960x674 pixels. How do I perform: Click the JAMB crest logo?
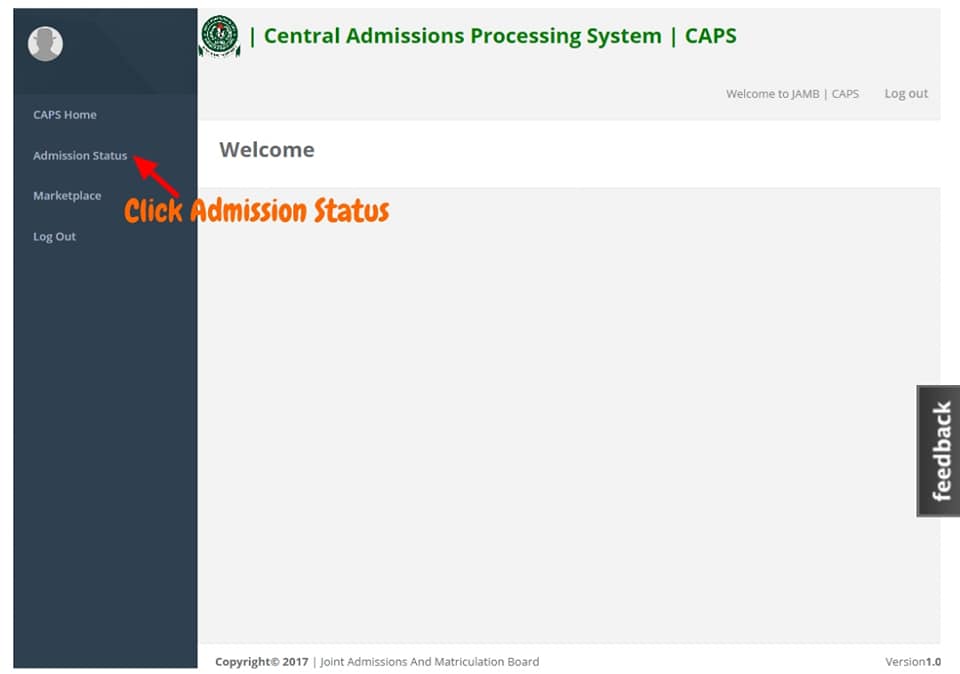(220, 36)
